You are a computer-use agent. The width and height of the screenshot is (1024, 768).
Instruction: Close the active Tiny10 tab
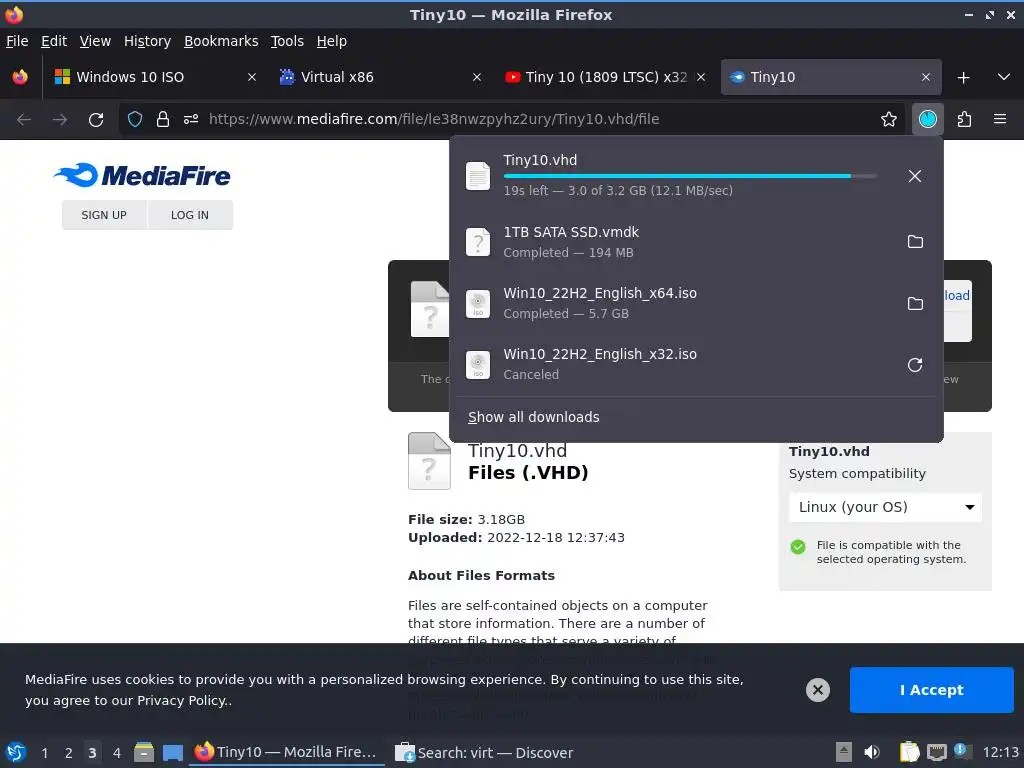pos(925,77)
